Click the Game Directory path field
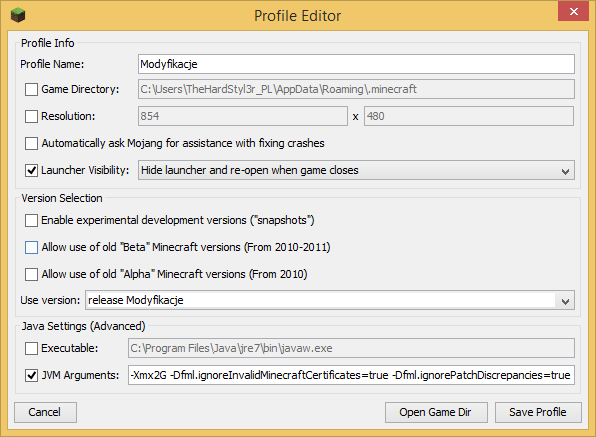 click(356, 89)
